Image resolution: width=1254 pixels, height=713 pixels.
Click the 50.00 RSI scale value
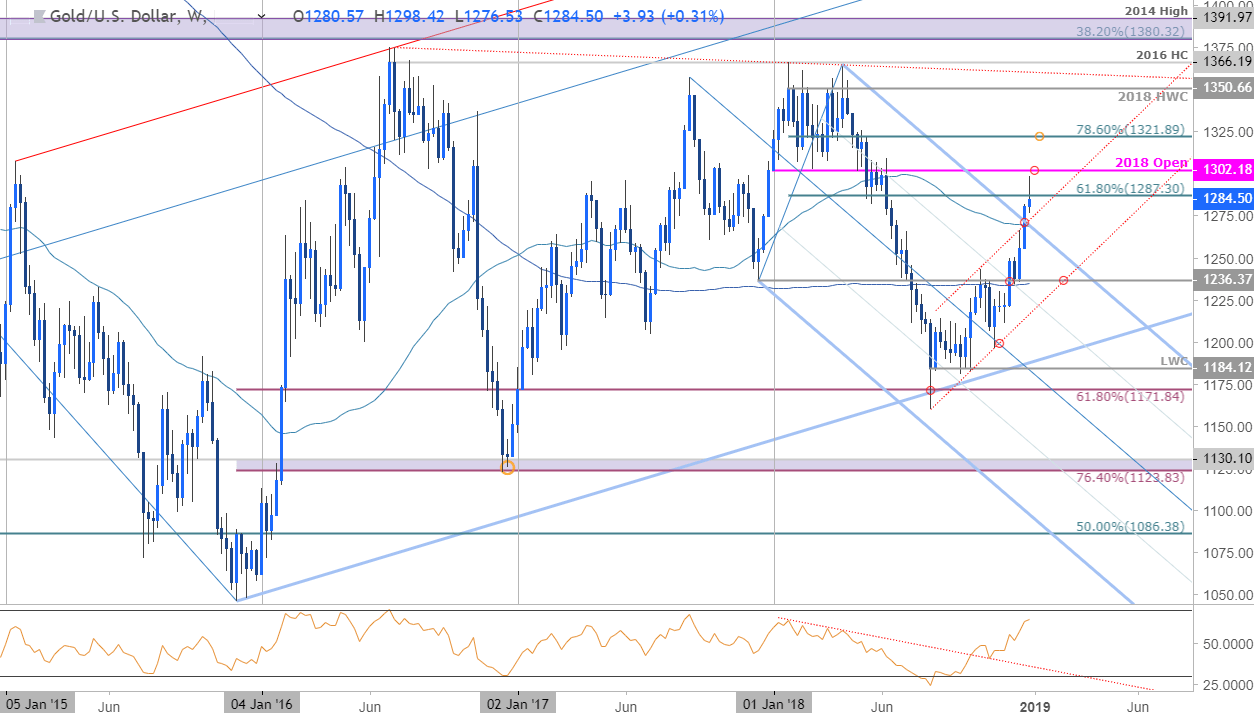tap(1227, 643)
